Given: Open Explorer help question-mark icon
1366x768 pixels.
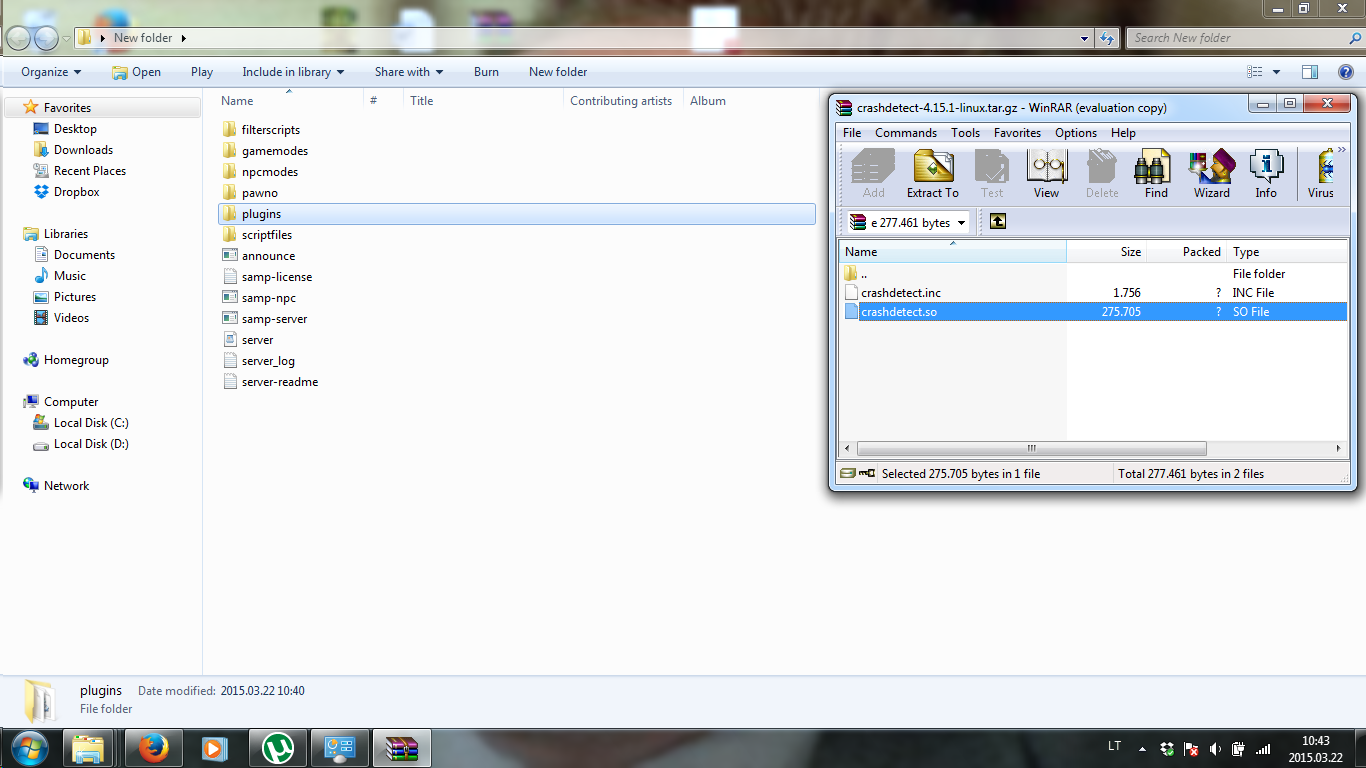Looking at the screenshot, I should (x=1346, y=72).
